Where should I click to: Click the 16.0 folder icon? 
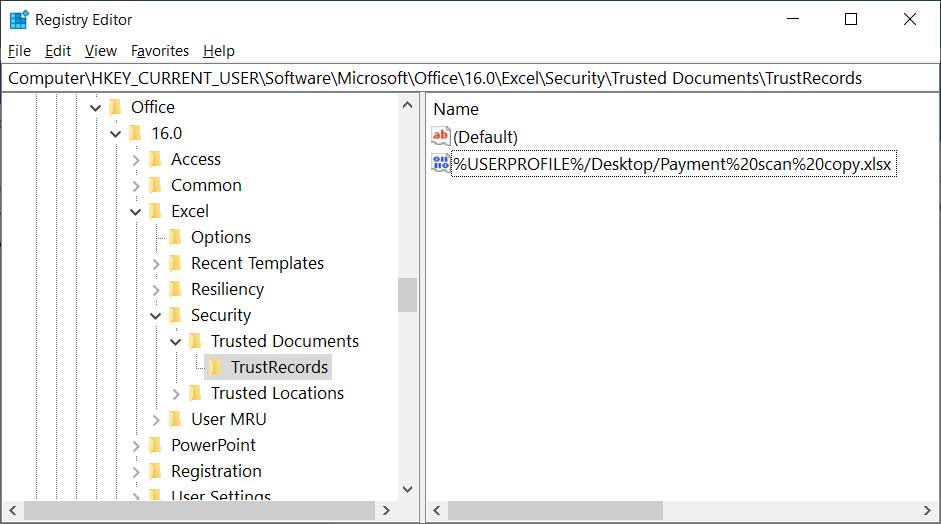coord(136,133)
